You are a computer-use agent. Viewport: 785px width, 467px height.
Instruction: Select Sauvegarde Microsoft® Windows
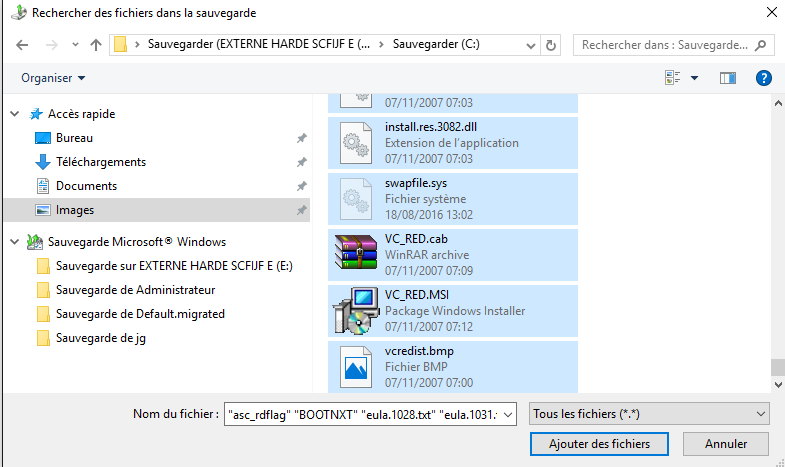pos(137,242)
